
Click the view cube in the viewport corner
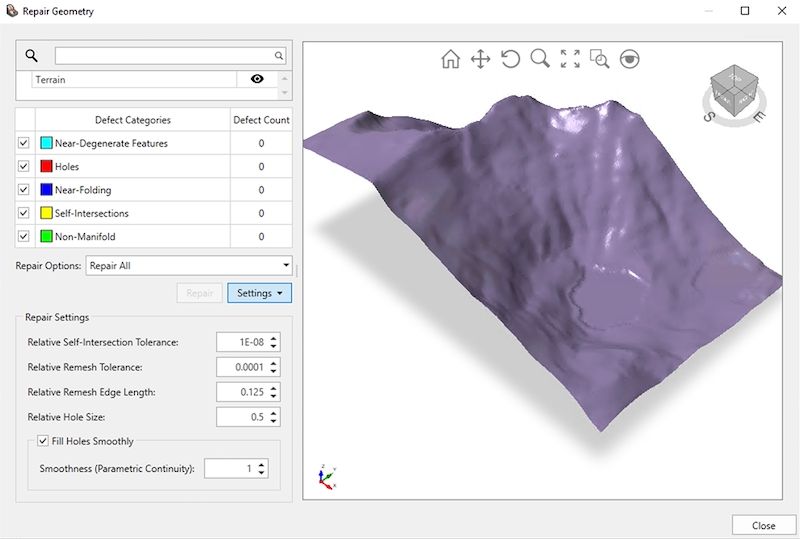point(734,90)
